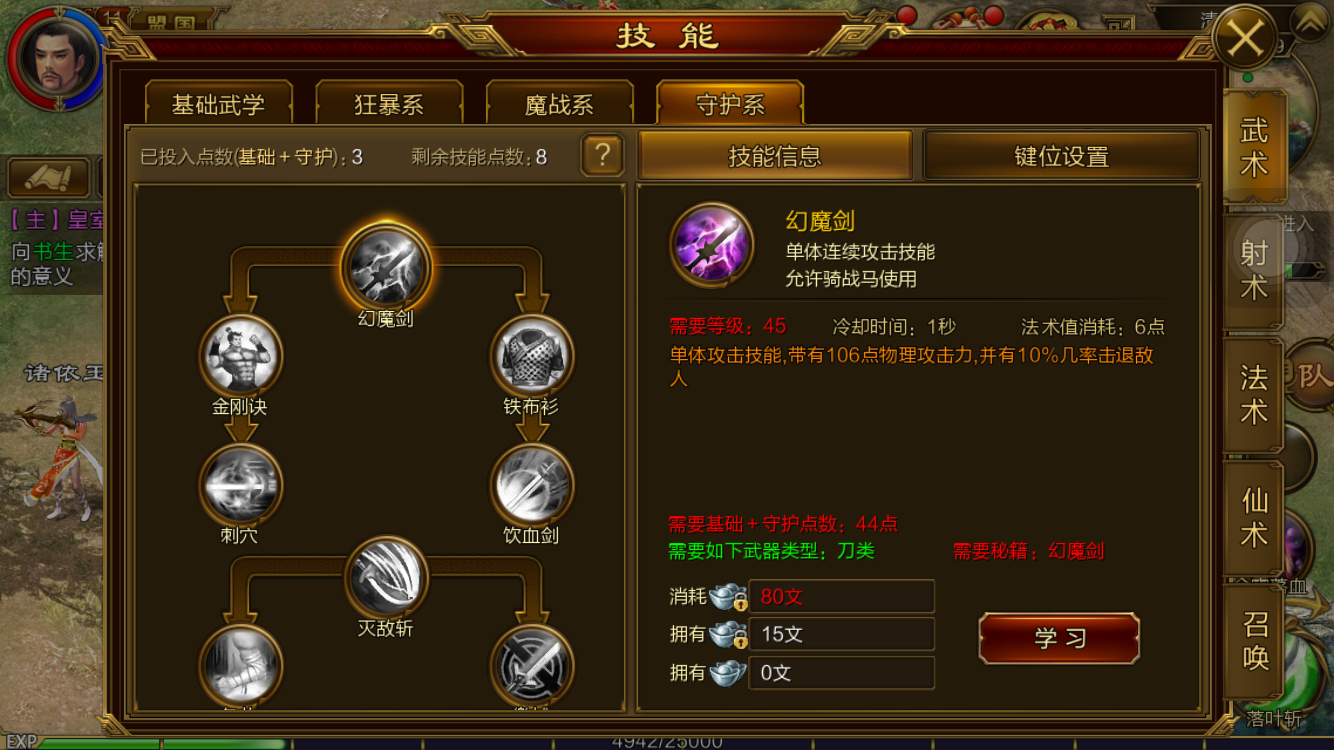Click the question mark help icon
The image size is (1334, 750).
point(602,156)
